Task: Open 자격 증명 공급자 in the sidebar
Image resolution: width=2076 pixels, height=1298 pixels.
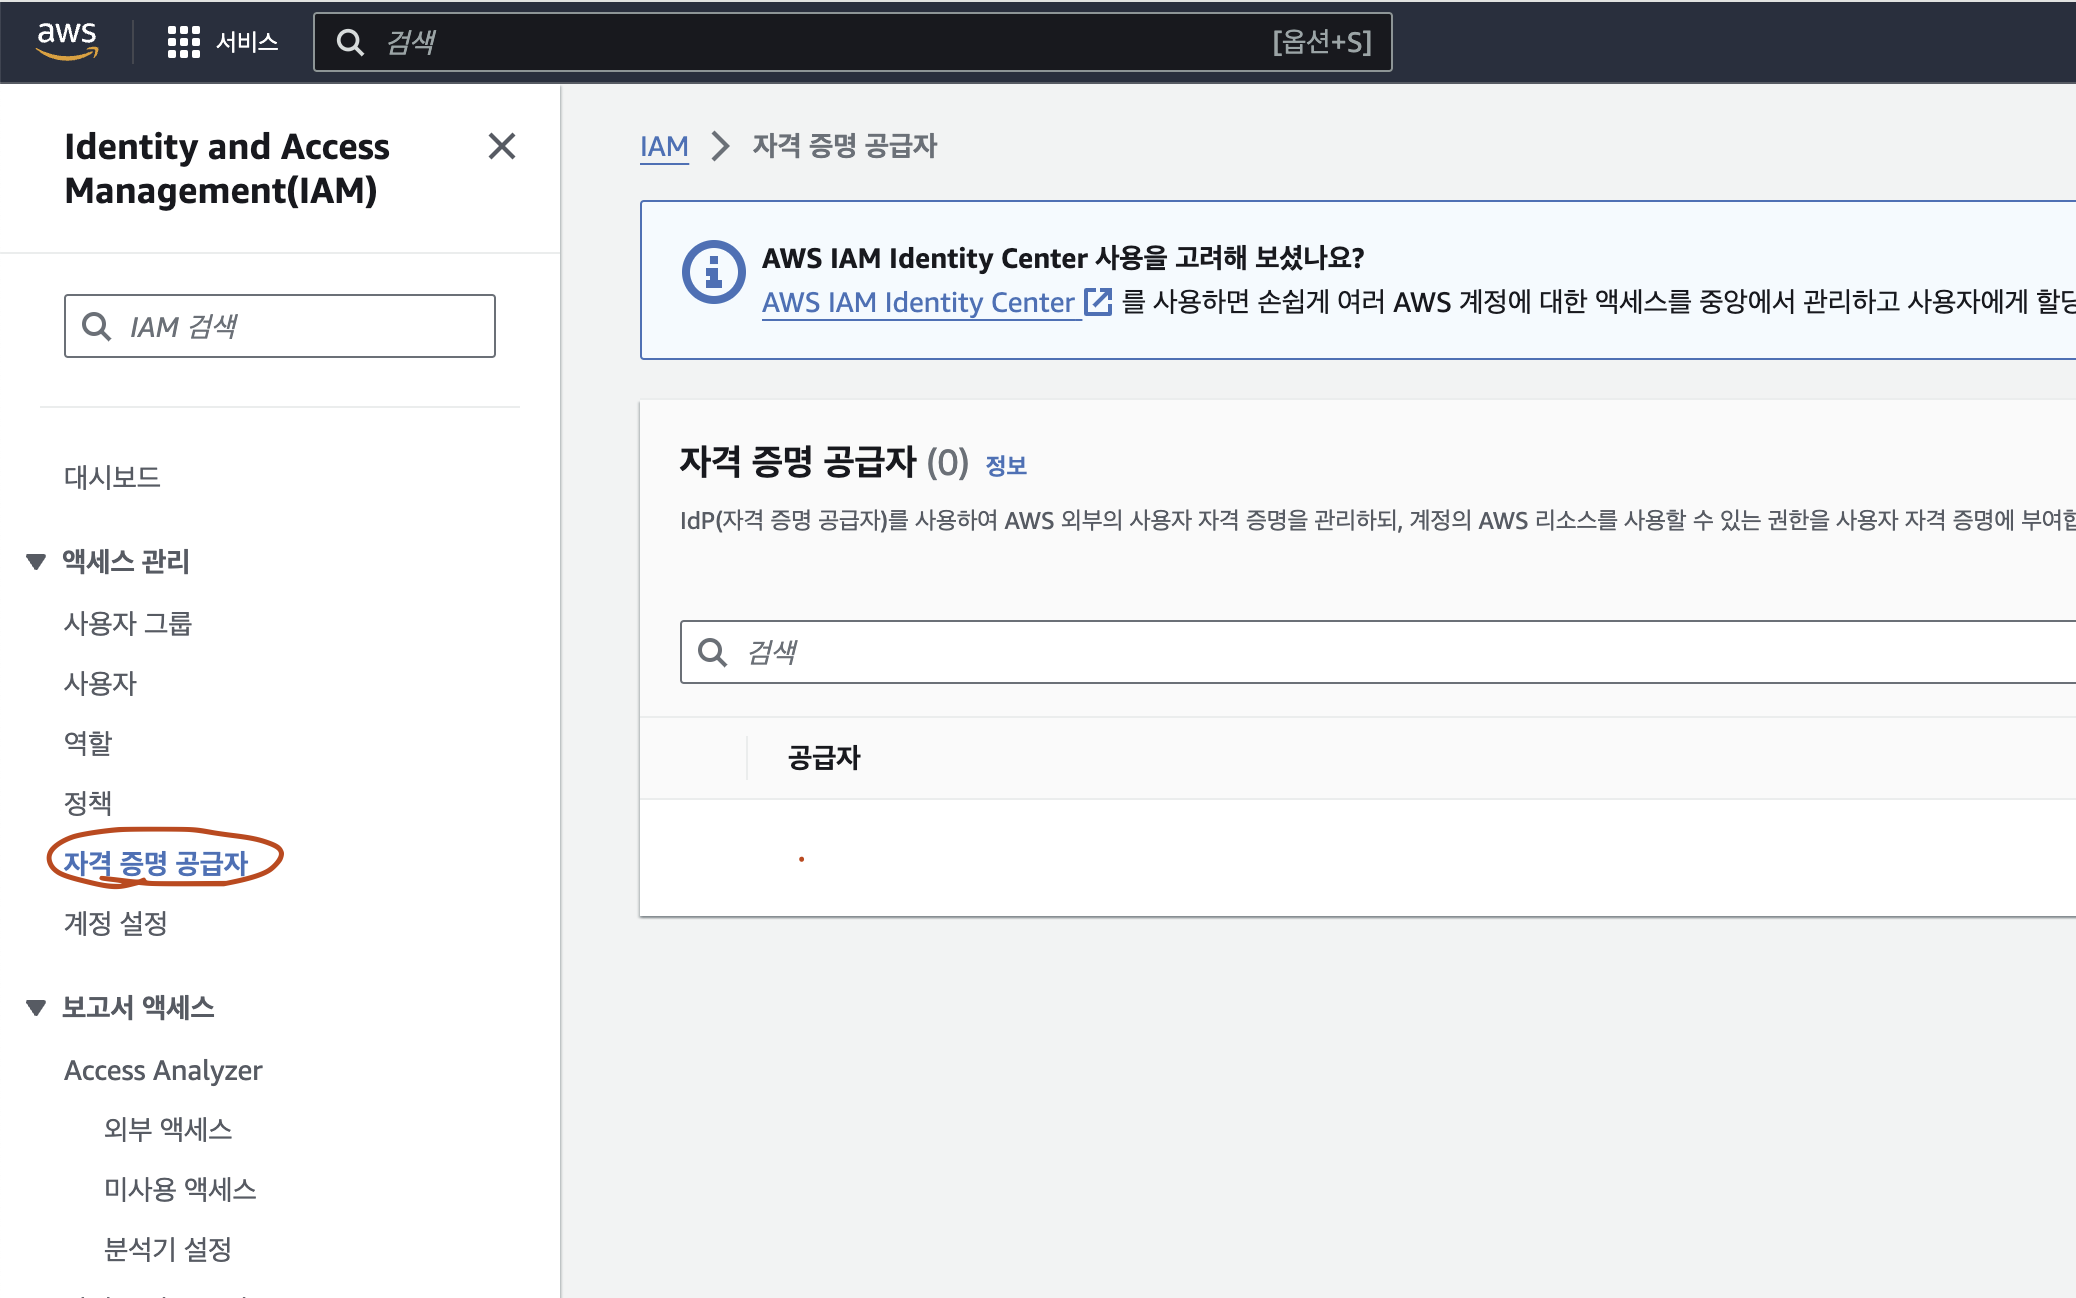Action: pos(156,863)
